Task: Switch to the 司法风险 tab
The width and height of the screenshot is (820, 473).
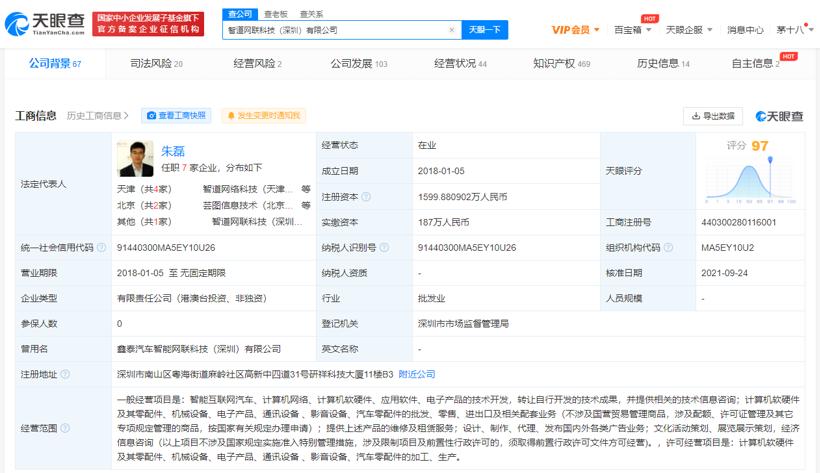Action: pos(156,64)
